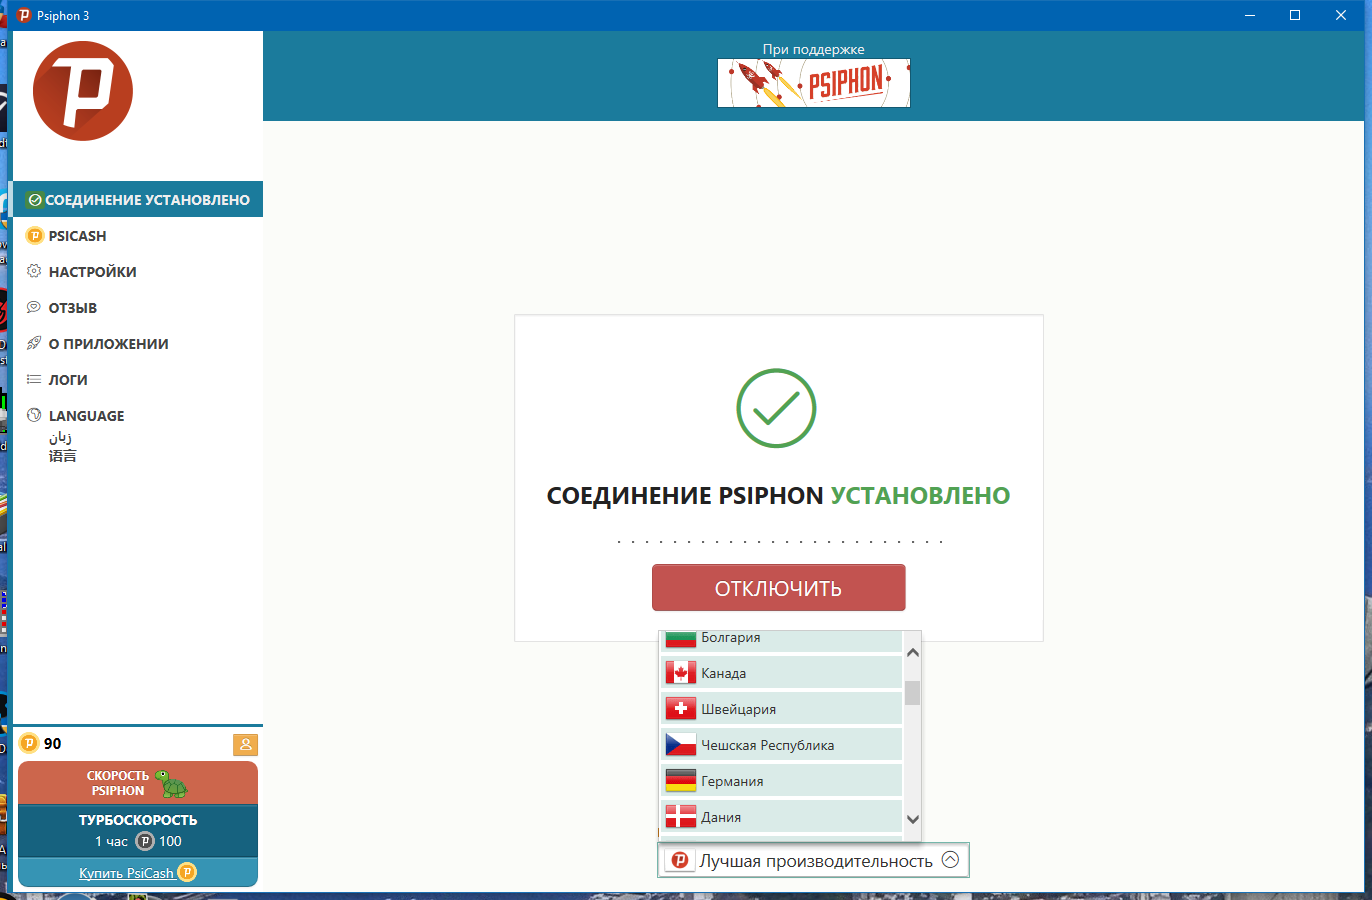Click the PsiCash coin icon in the menu

35,236
